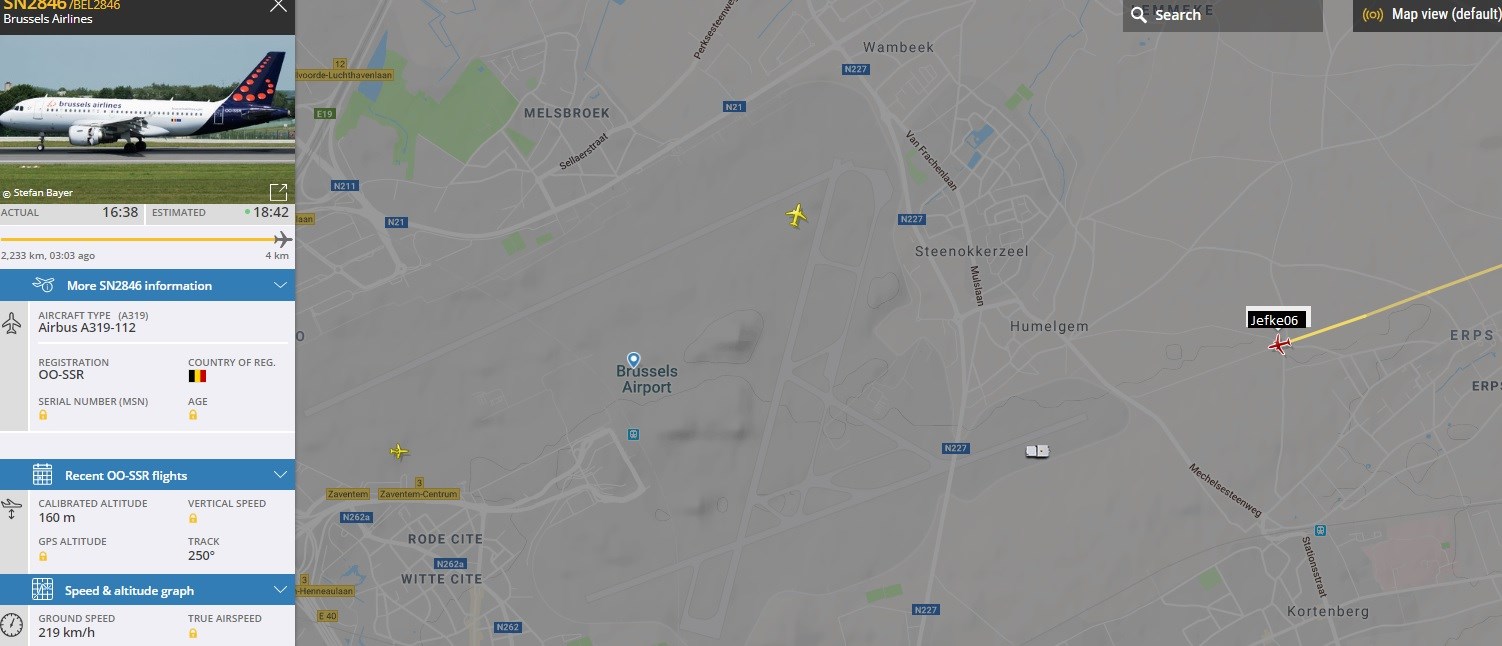Close the SN2846 flight details panel
The height and width of the screenshot is (646, 1502).
click(x=279, y=6)
